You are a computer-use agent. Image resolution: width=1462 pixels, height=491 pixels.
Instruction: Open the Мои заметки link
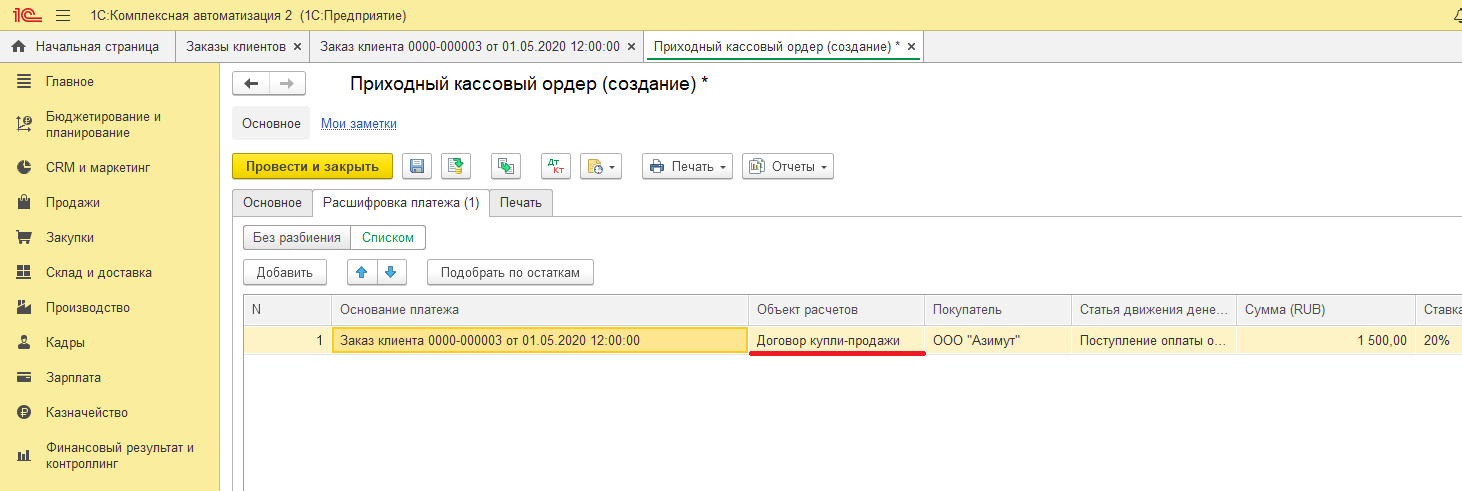(359, 124)
